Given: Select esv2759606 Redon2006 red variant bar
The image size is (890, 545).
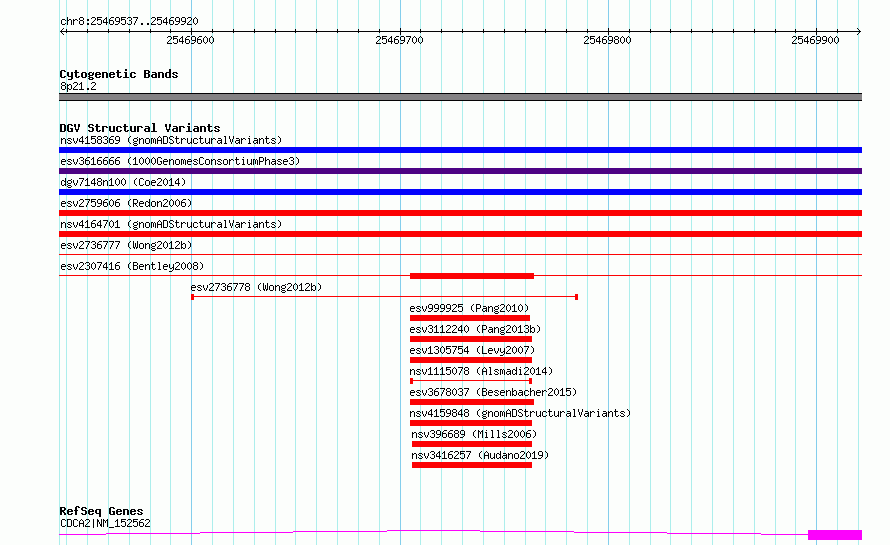Looking at the screenshot, I should 460,213.
